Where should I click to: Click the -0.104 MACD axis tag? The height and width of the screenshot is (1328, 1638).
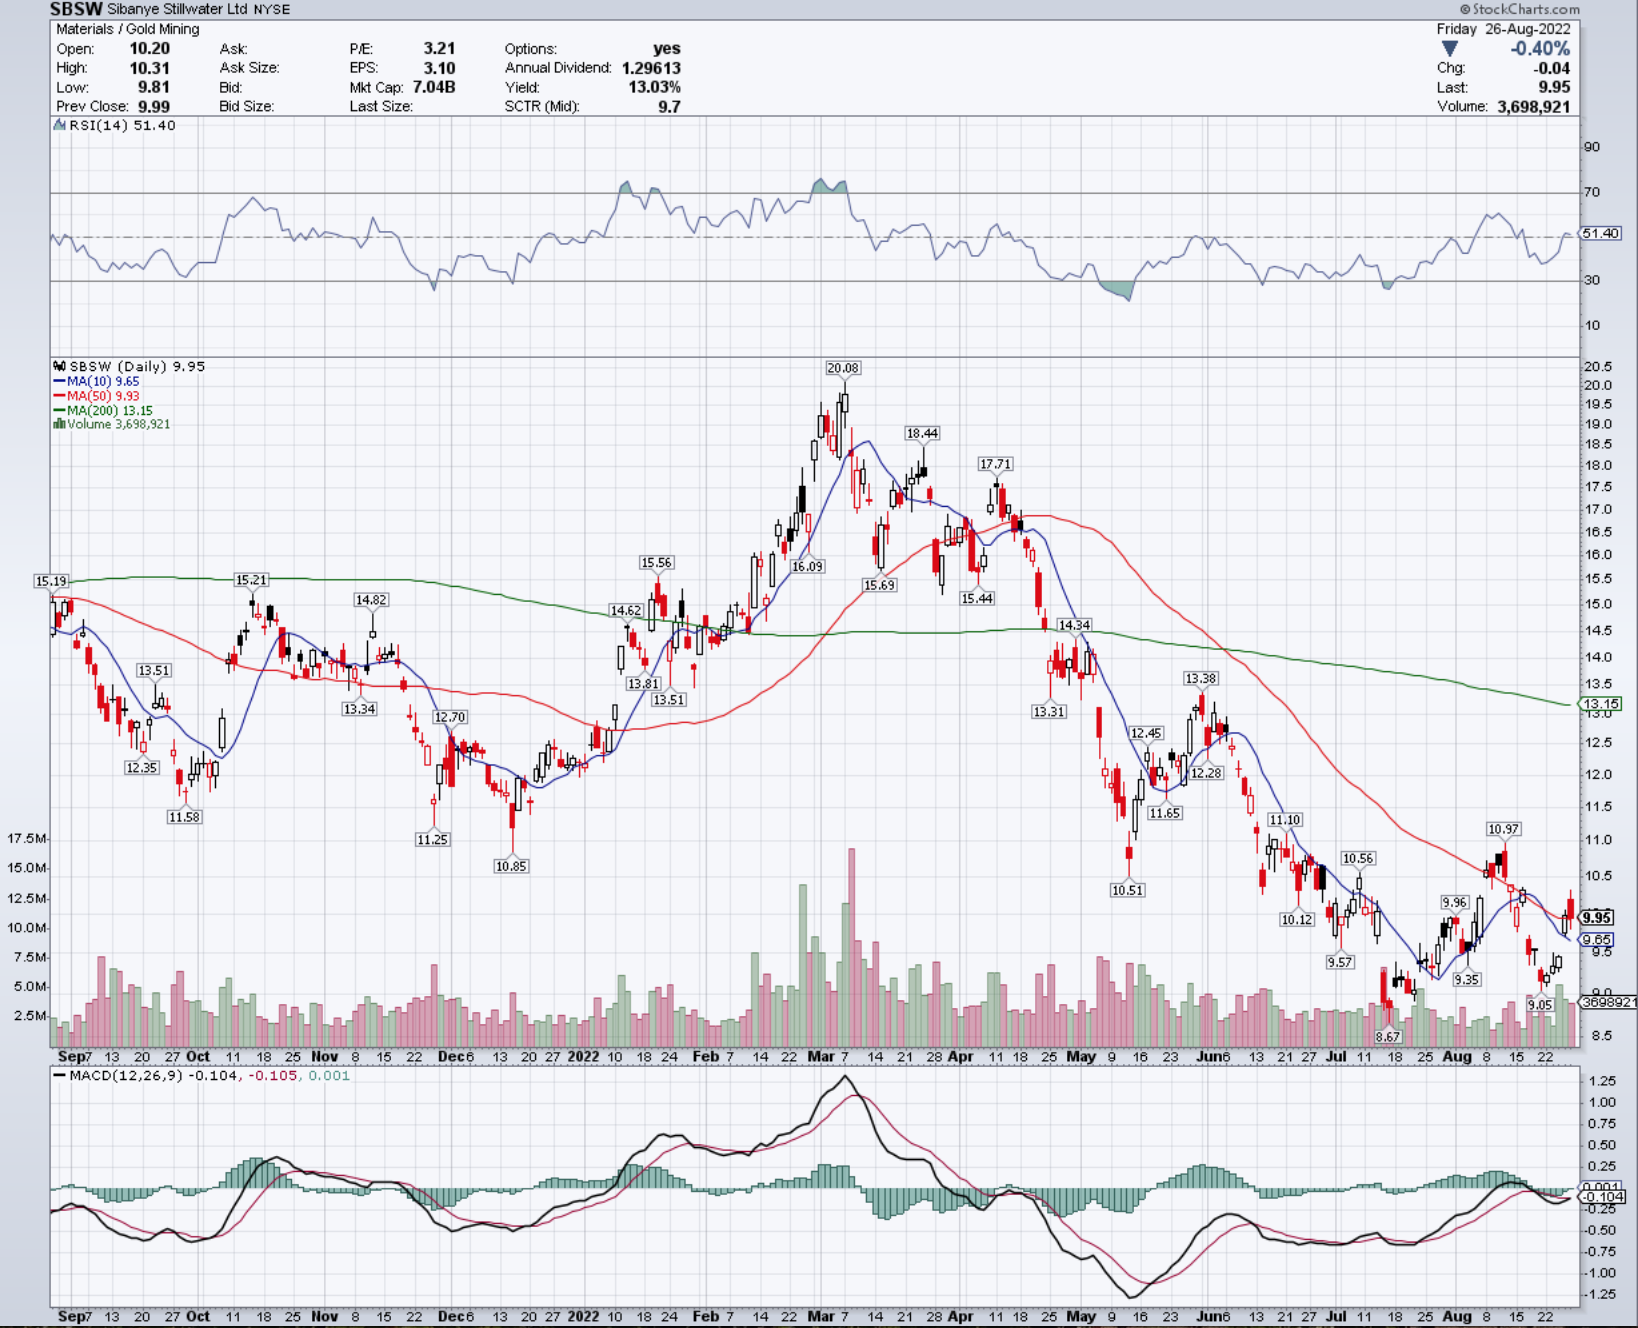pyautogui.click(x=1604, y=1197)
